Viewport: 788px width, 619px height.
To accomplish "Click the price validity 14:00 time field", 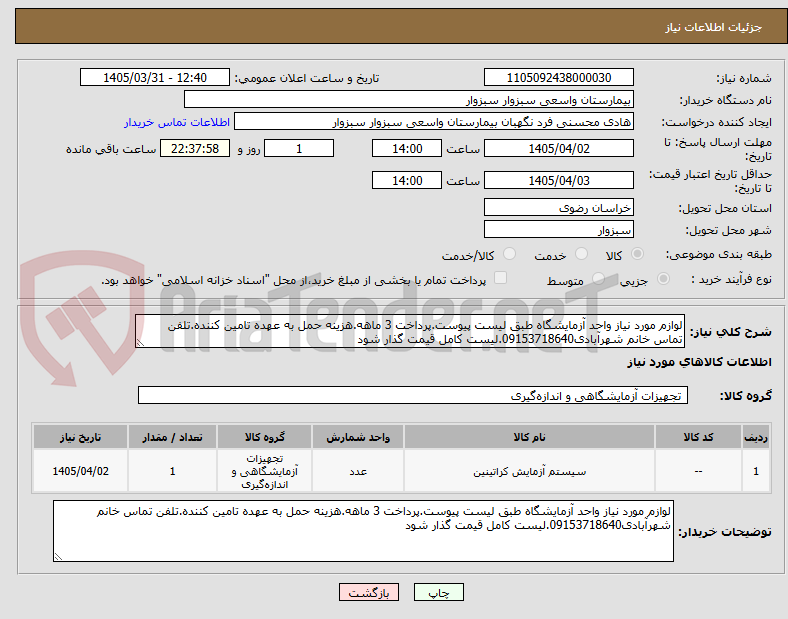I will pos(407,180).
